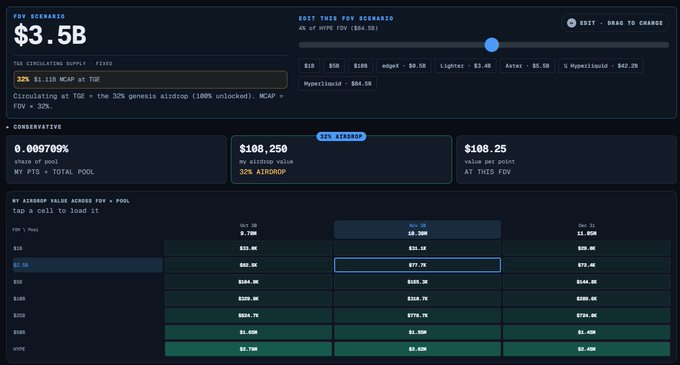Choose the Hyperliquid $84.5B preset chip
Screen dimensions: 680x365
[x=337, y=84]
